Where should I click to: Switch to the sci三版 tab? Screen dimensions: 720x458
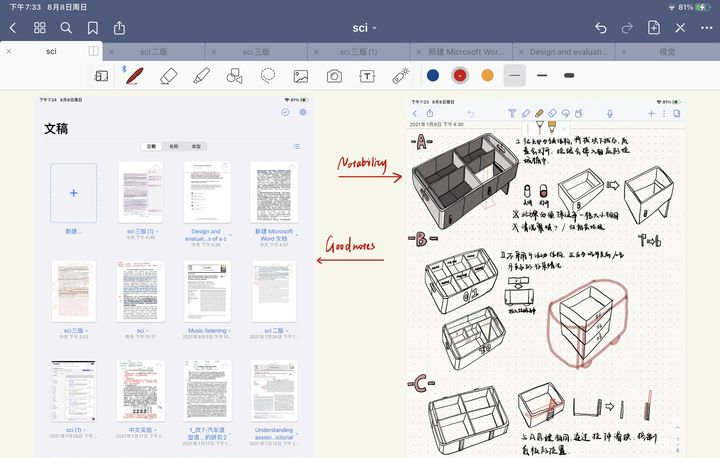256,52
